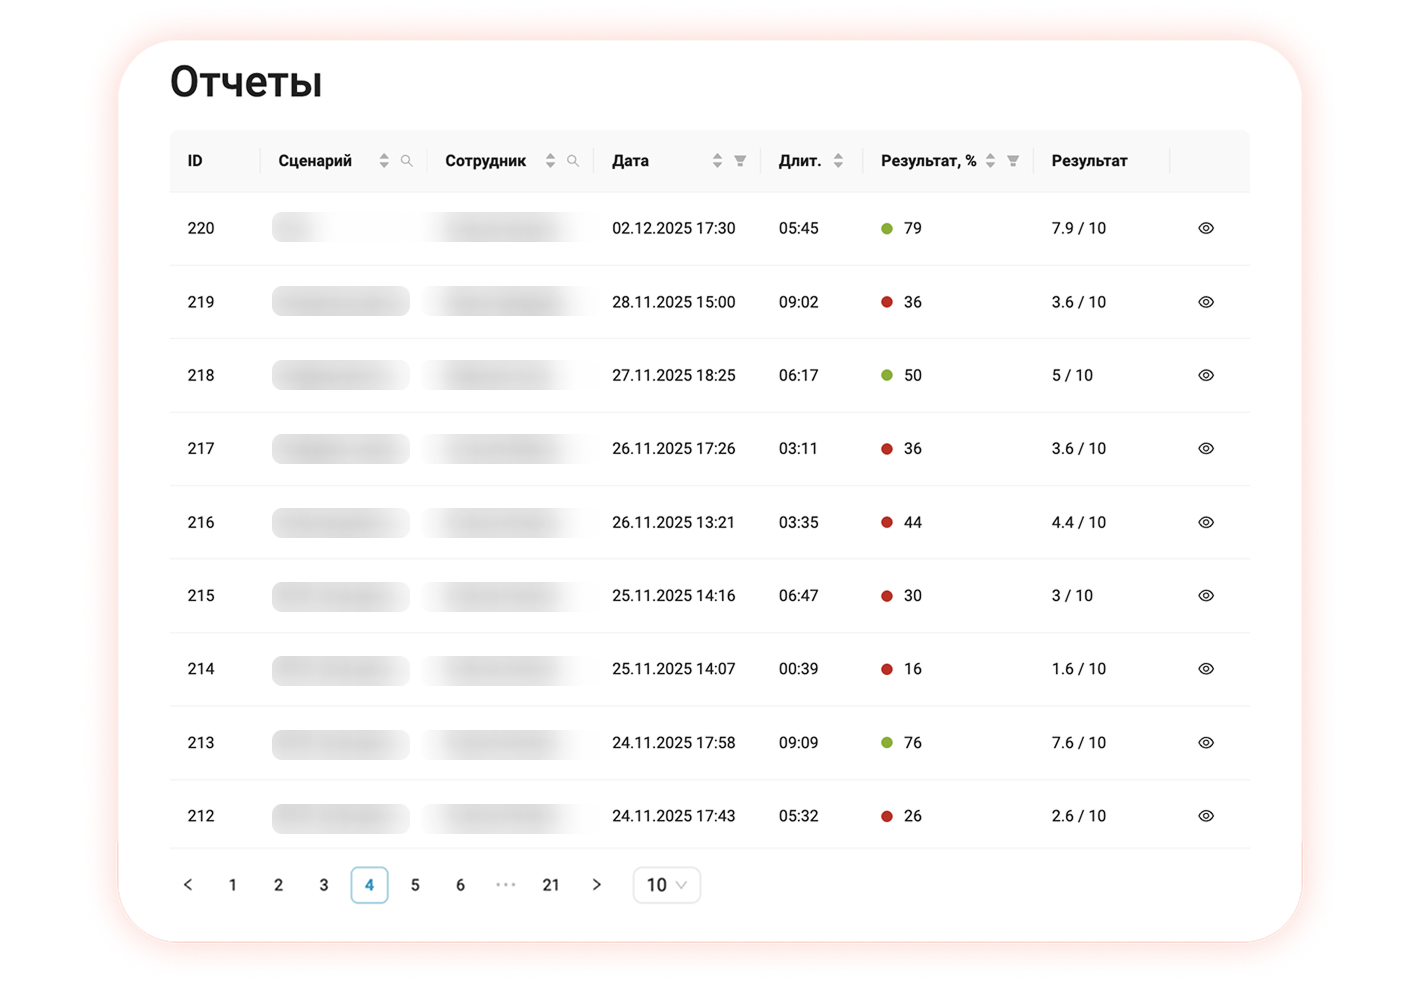This screenshot has height=982, width=1422.
Task: Sort reports by the Сотрудник column
Action: tap(550, 161)
